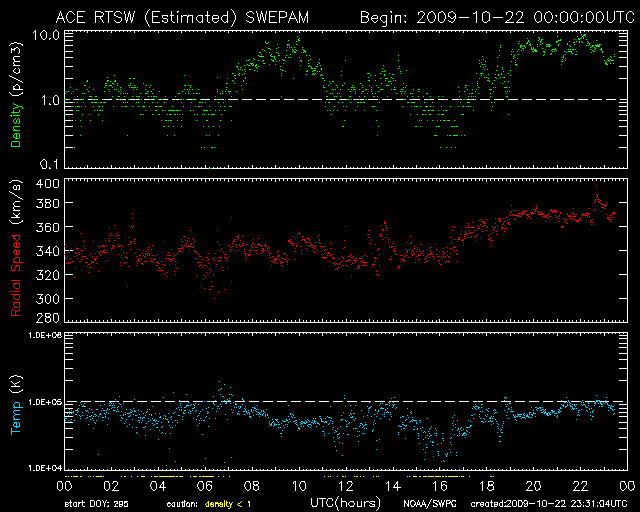This screenshot has width=640, height=512.
Task: Select the yellow "density < 1" caution text
Action: pyautogui.click(x=228, y=504)
